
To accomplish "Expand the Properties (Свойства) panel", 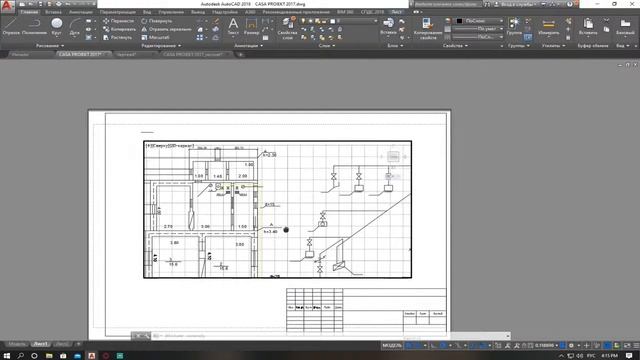I will tap(455, 46).
